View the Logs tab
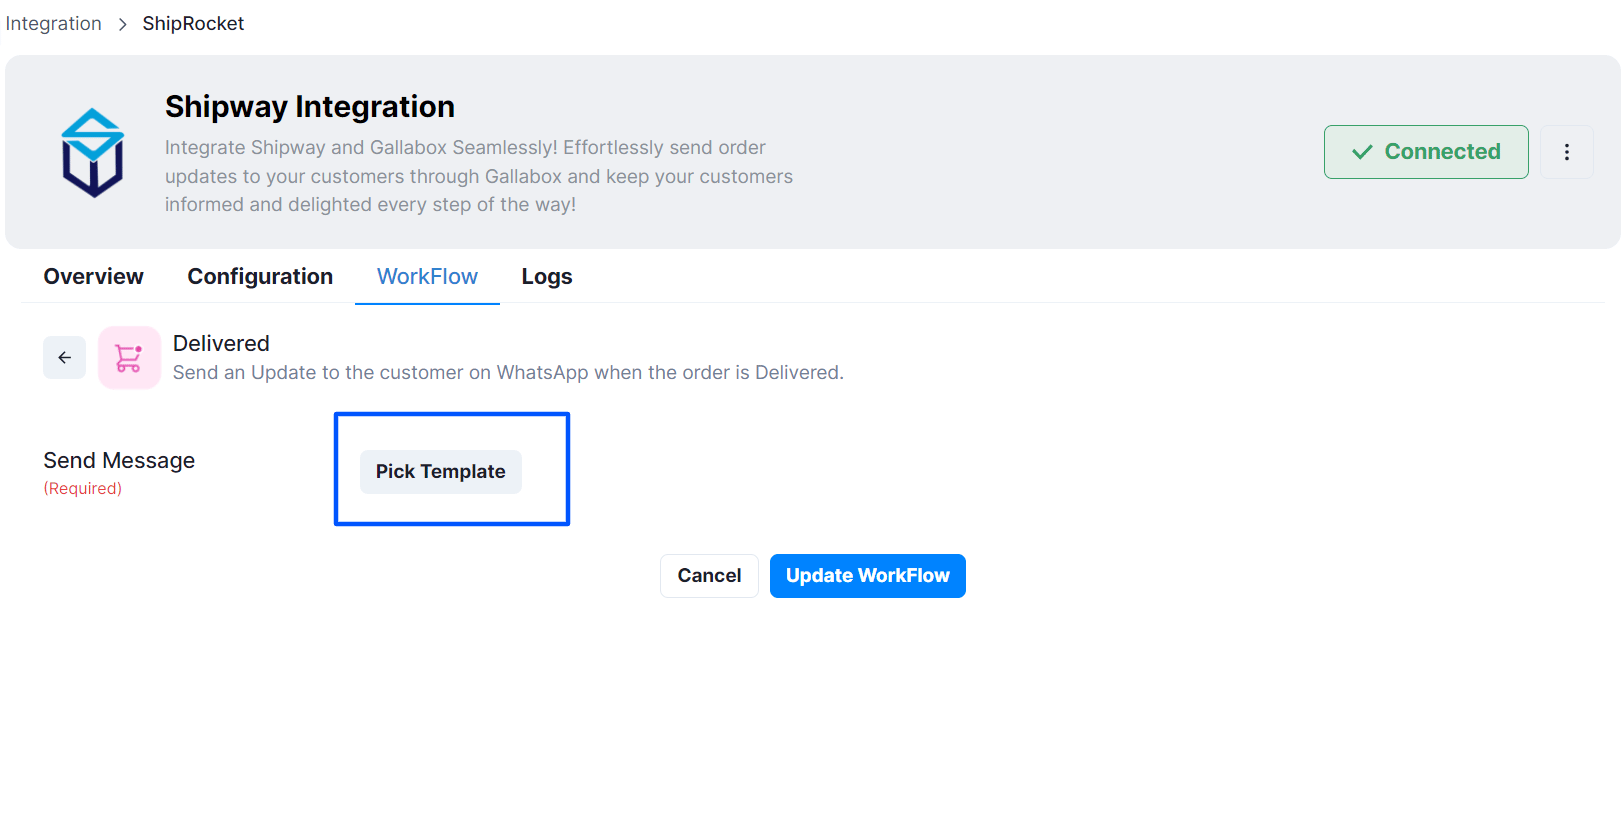The height and width of the screenshot is (813, 1623). tap(547, 277)
